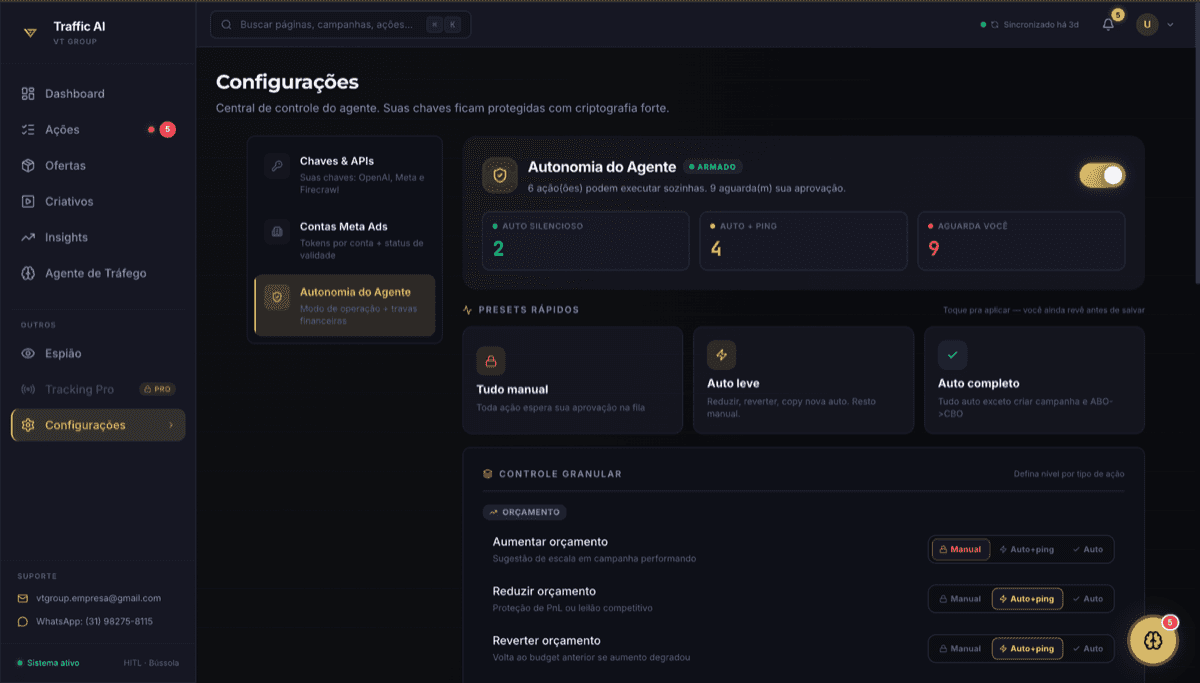Viewport: 1200px width, 683px height.
Task: Click the Traffic AI logo icon
Action: point(30,33)
